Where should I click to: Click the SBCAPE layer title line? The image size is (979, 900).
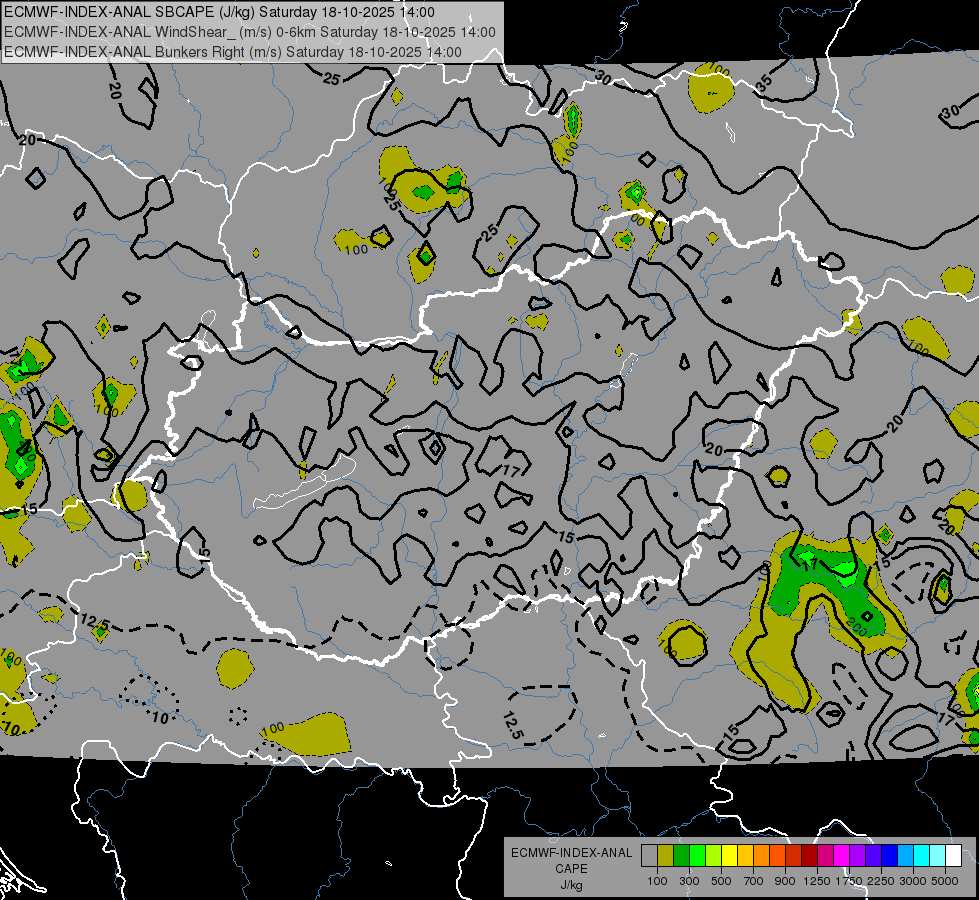[219, 12]
